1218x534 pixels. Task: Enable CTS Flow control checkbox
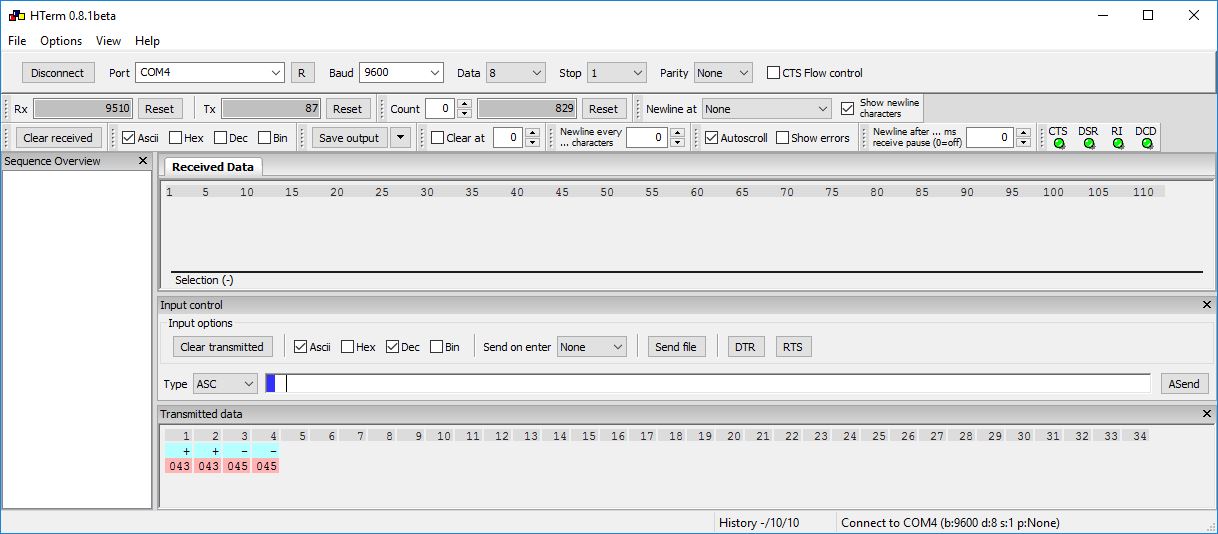[x=774, y=73]
